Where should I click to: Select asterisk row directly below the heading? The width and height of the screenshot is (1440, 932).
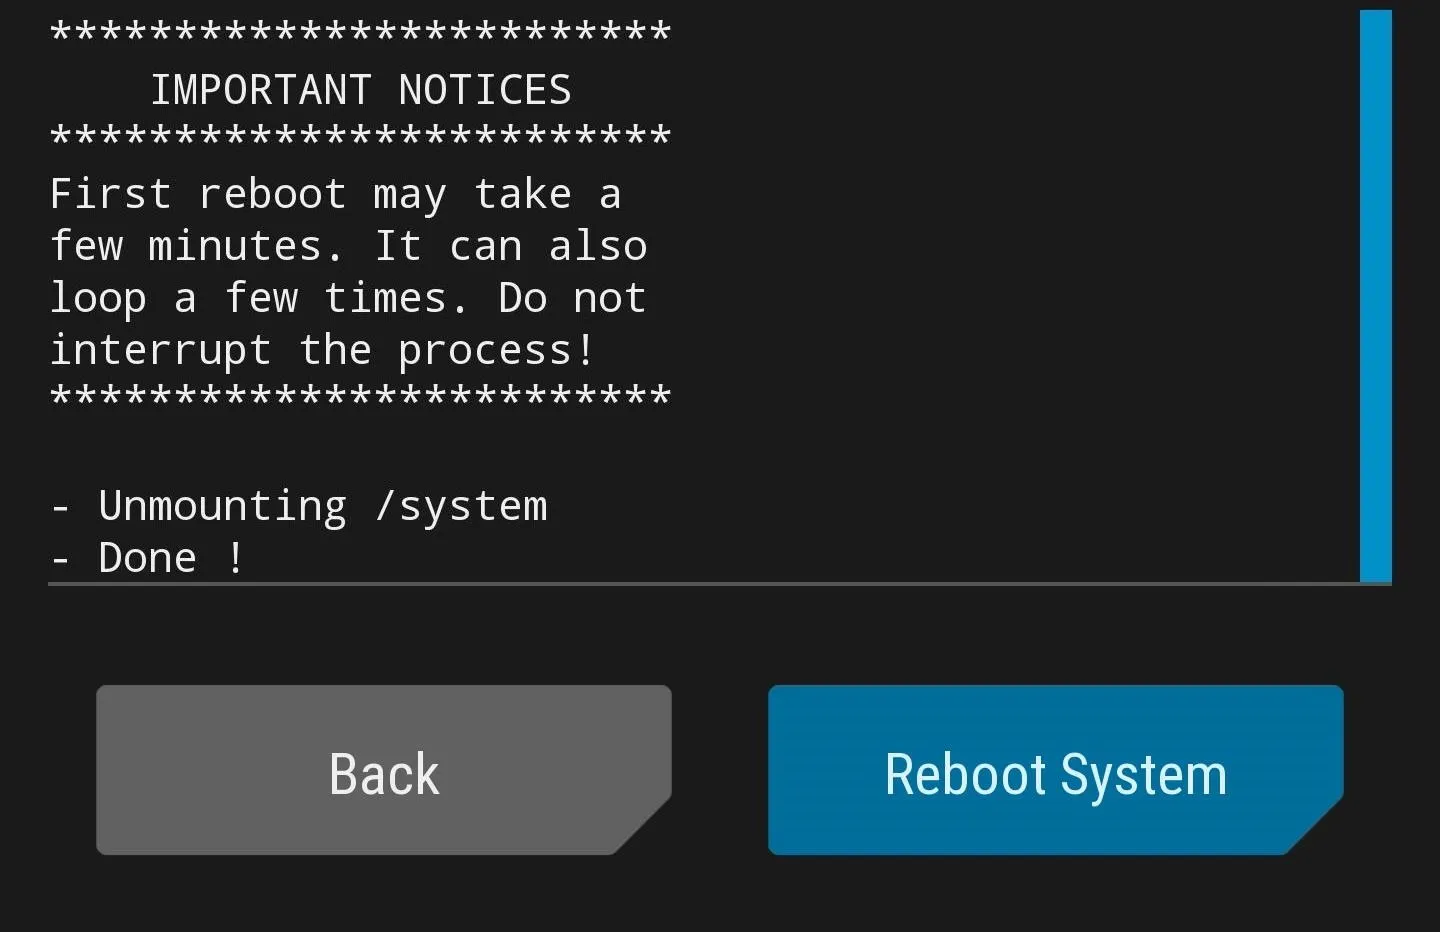360,136
